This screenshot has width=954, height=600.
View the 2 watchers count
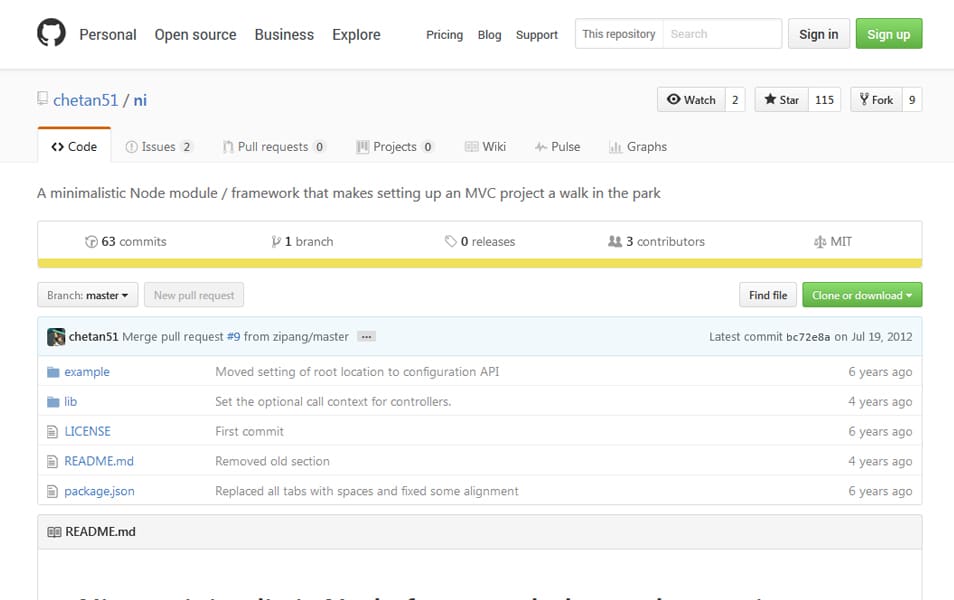735,100
